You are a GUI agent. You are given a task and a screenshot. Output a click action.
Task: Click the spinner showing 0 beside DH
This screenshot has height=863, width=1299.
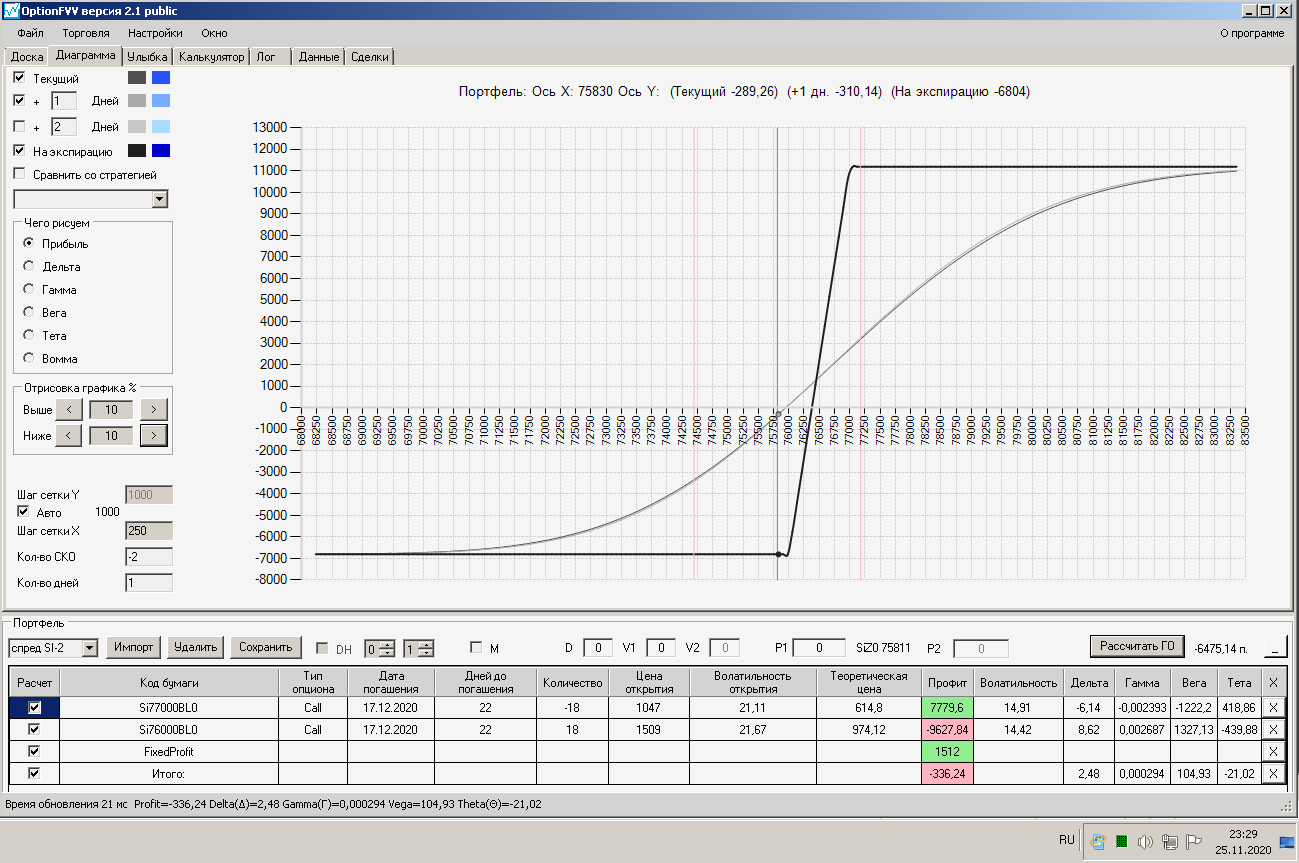380,648
